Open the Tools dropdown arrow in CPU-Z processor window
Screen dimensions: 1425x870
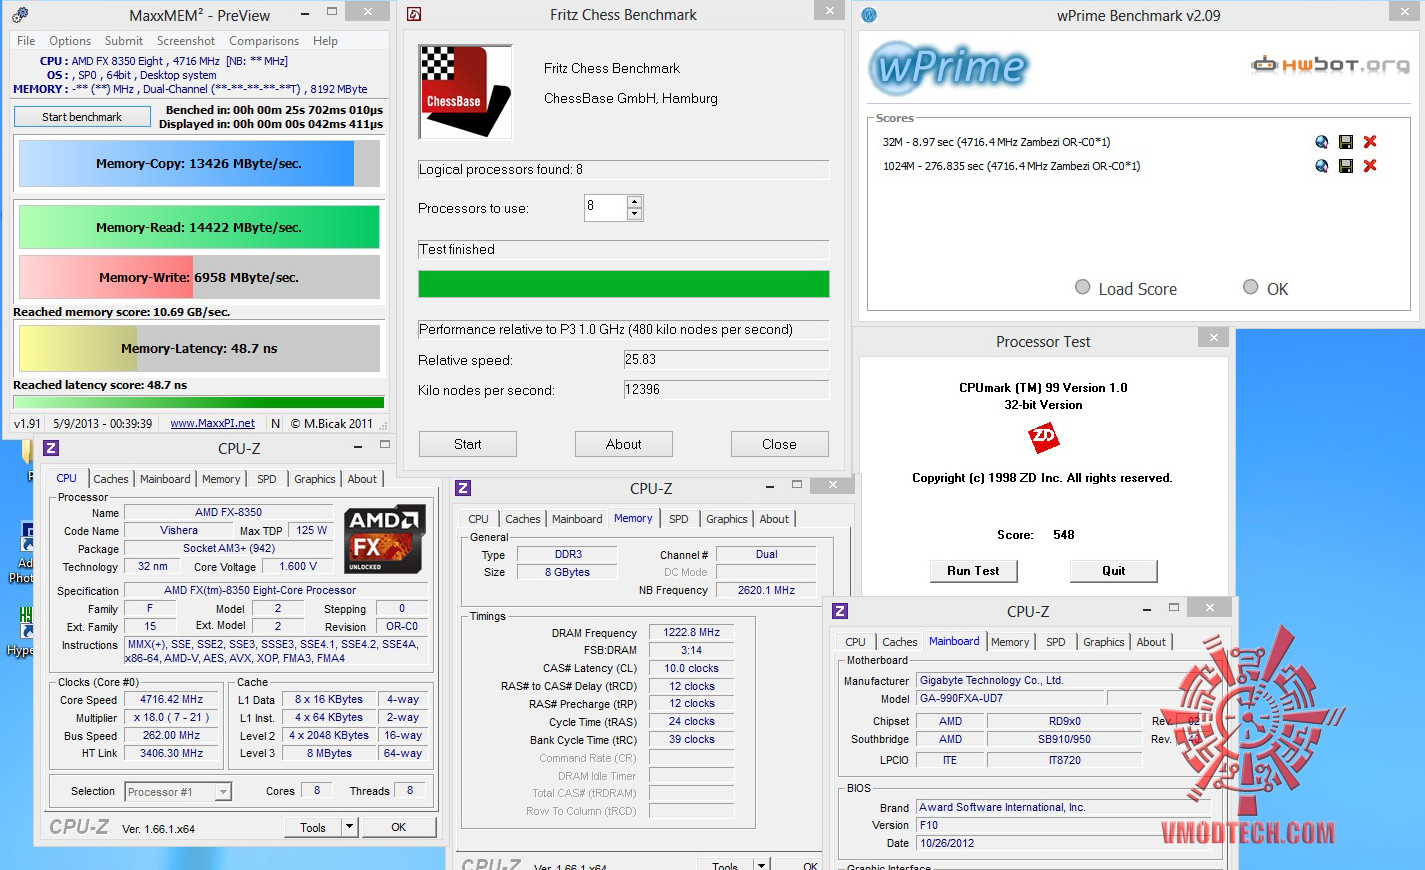pyautogui.click(x=349, y=827)
